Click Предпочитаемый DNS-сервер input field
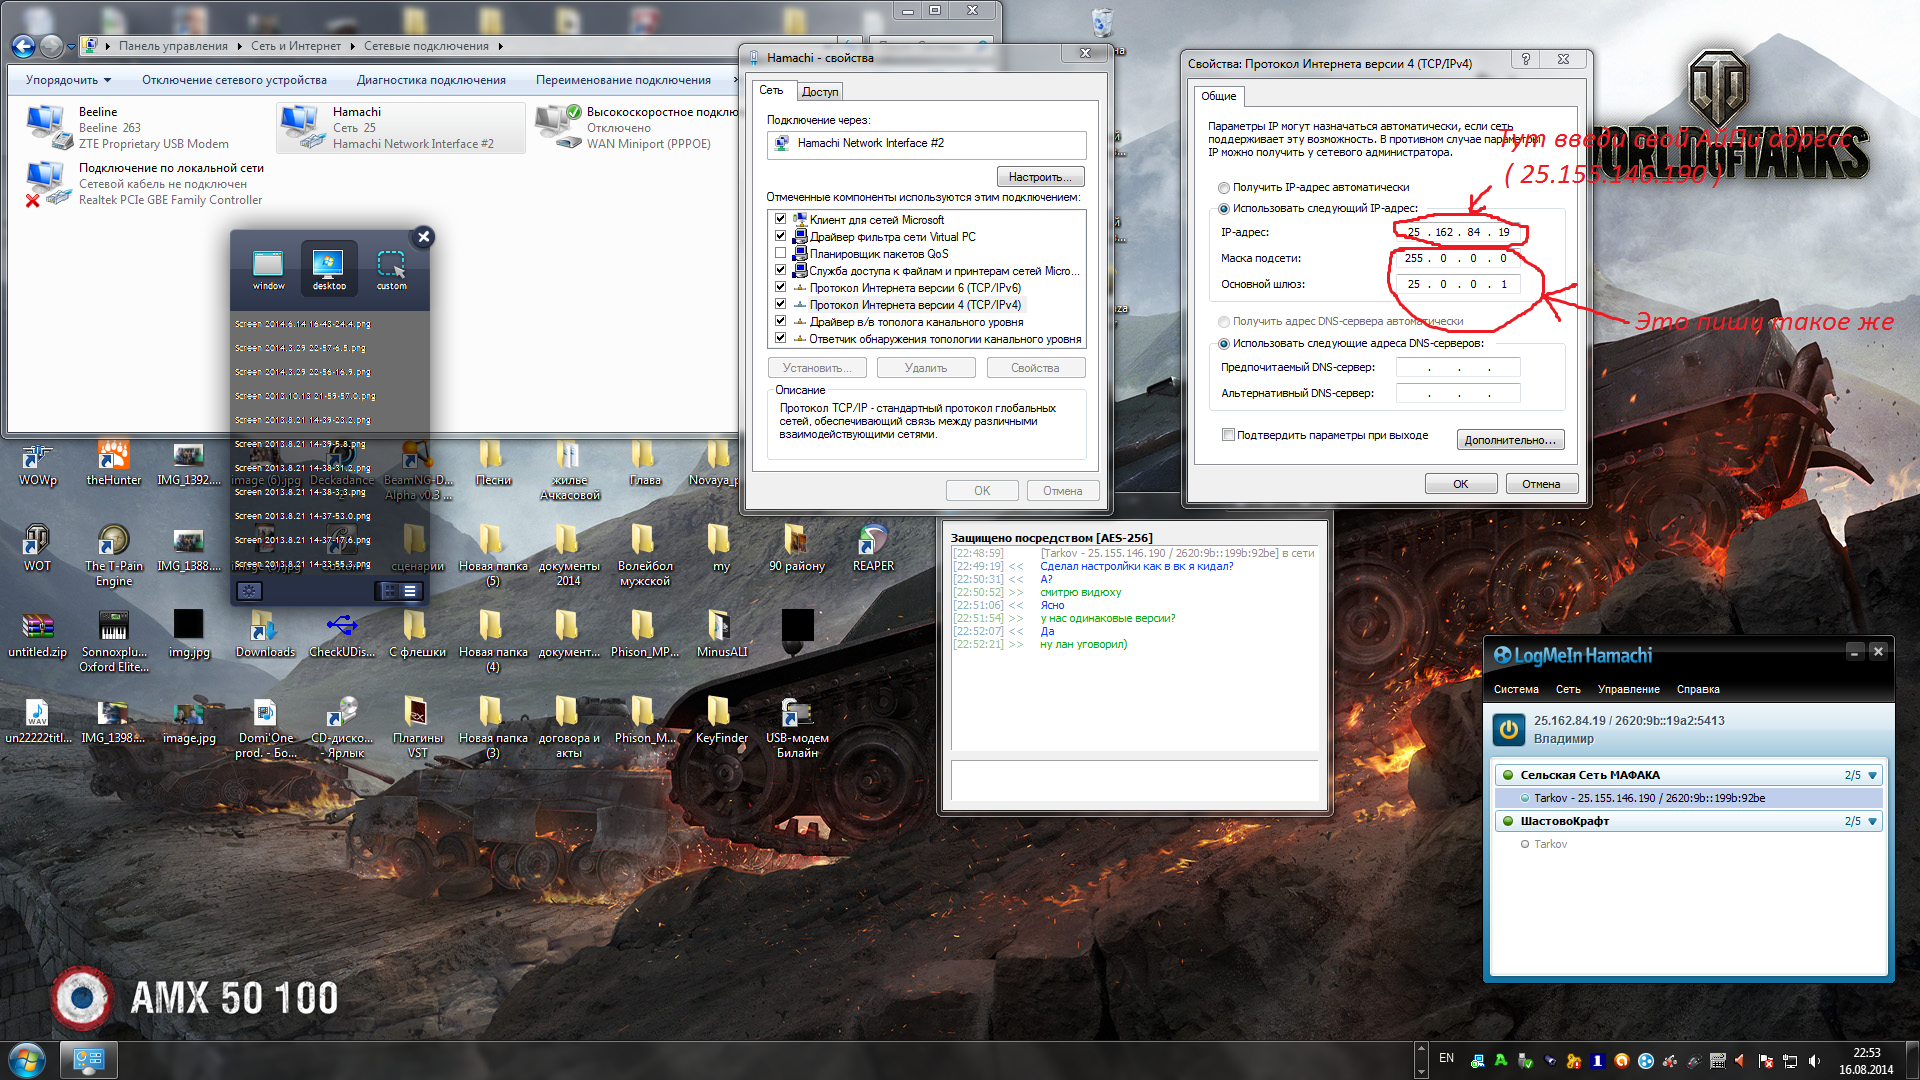Image resolution: width=1920 pixels, height=1080 pixels. tap(1458, 367)
